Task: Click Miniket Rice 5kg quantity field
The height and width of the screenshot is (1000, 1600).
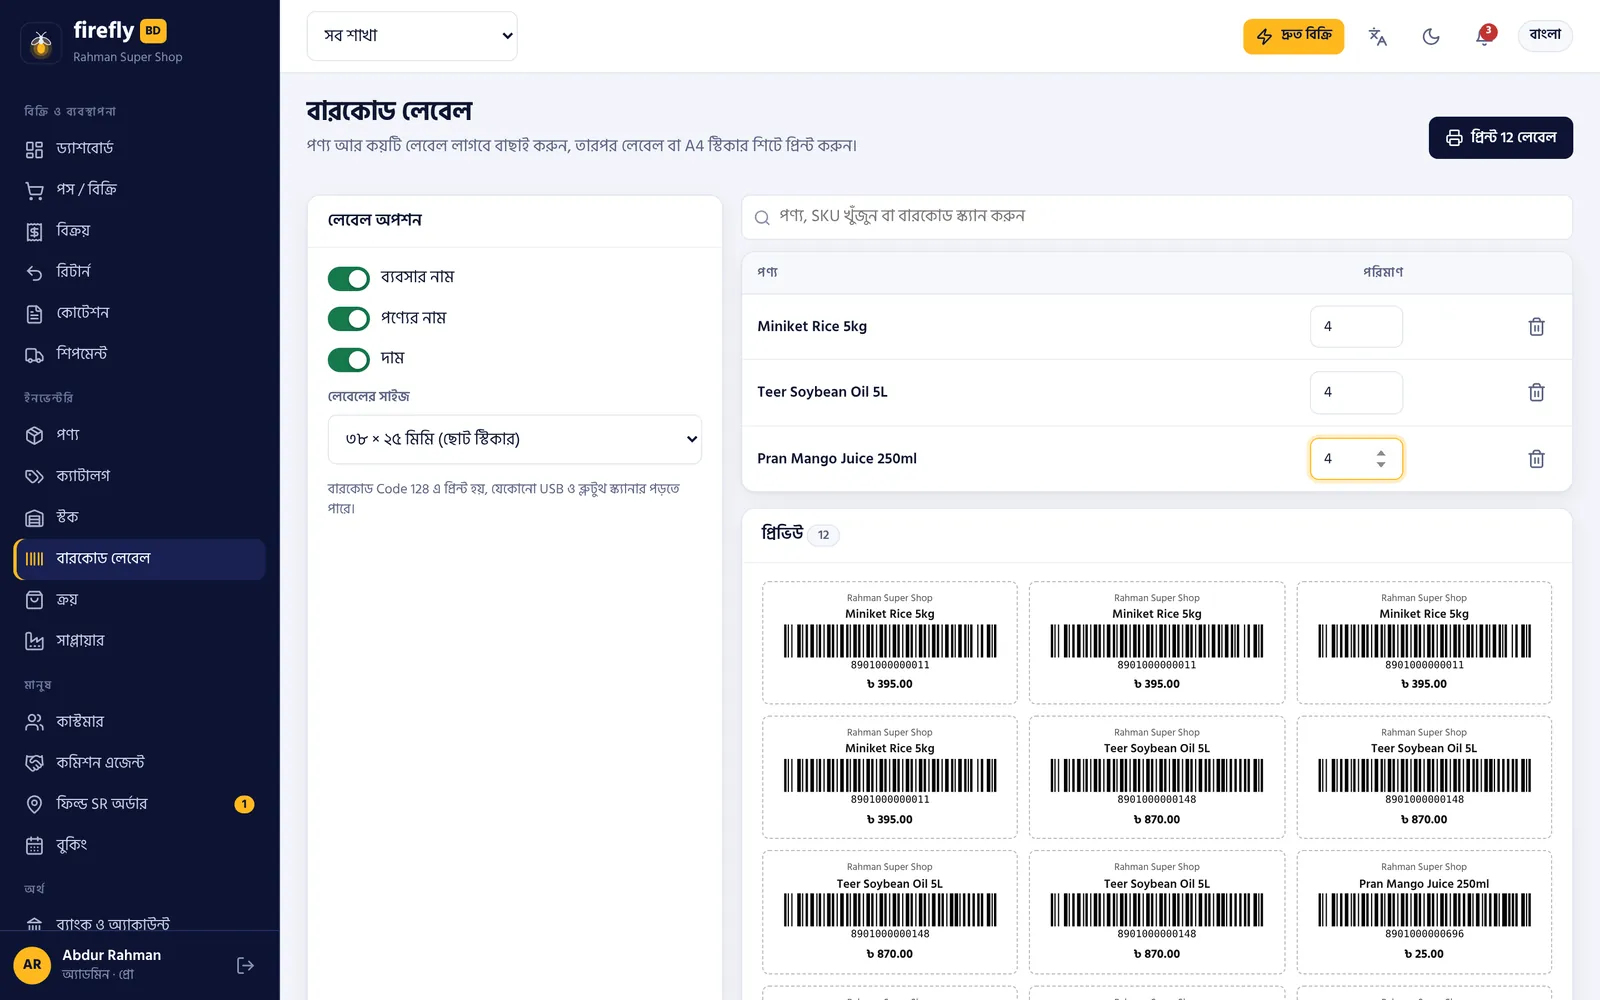Action: [1356, 327]
